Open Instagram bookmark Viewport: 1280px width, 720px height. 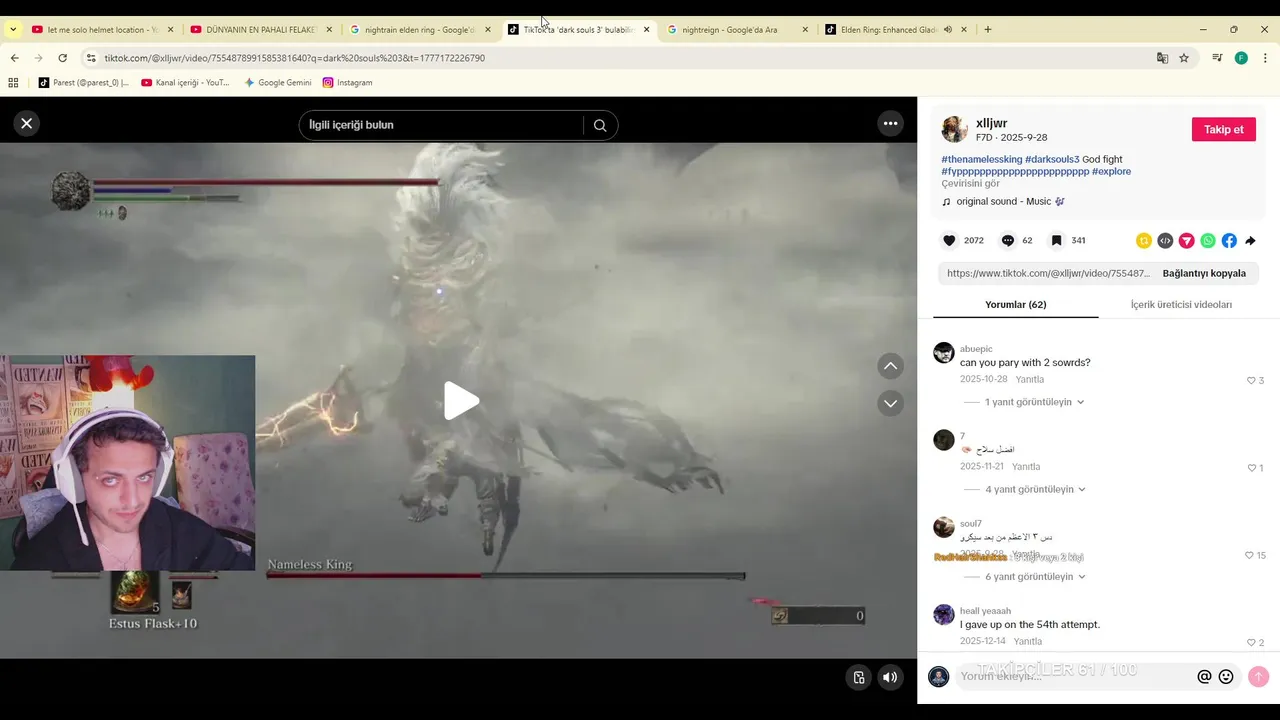point(347,82)
